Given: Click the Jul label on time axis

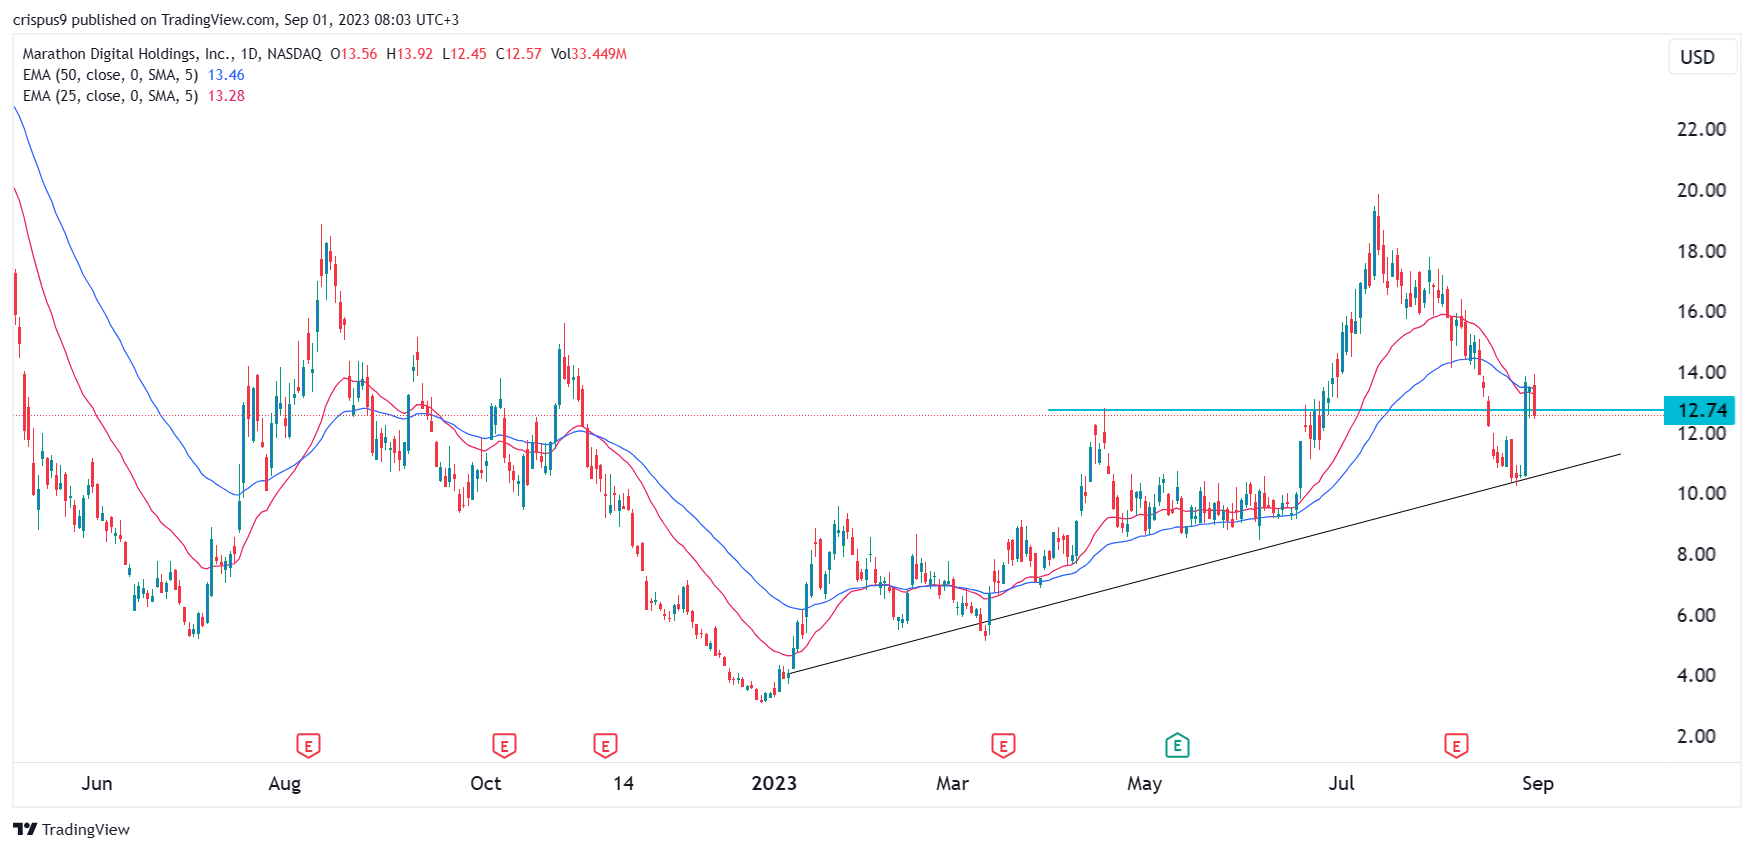Looking at the screenshot, I should [1341, 783].
